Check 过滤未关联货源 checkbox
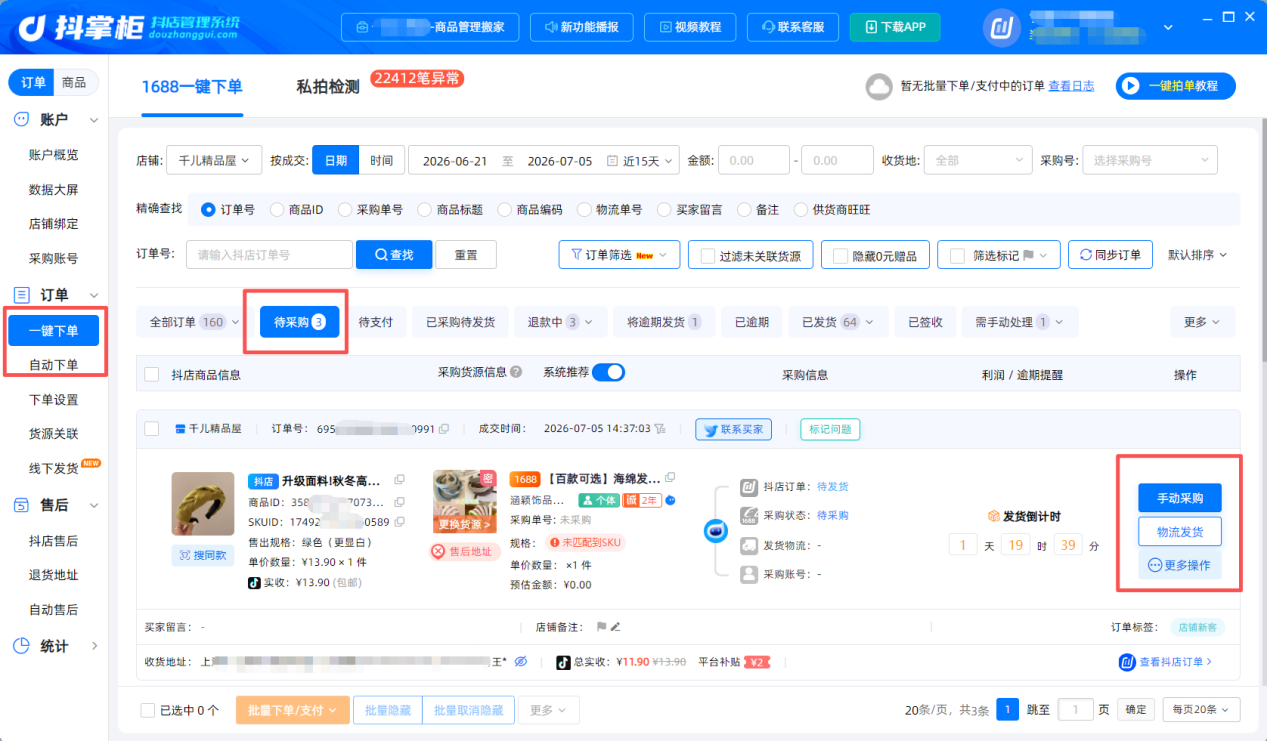 (x=708, y=256)
